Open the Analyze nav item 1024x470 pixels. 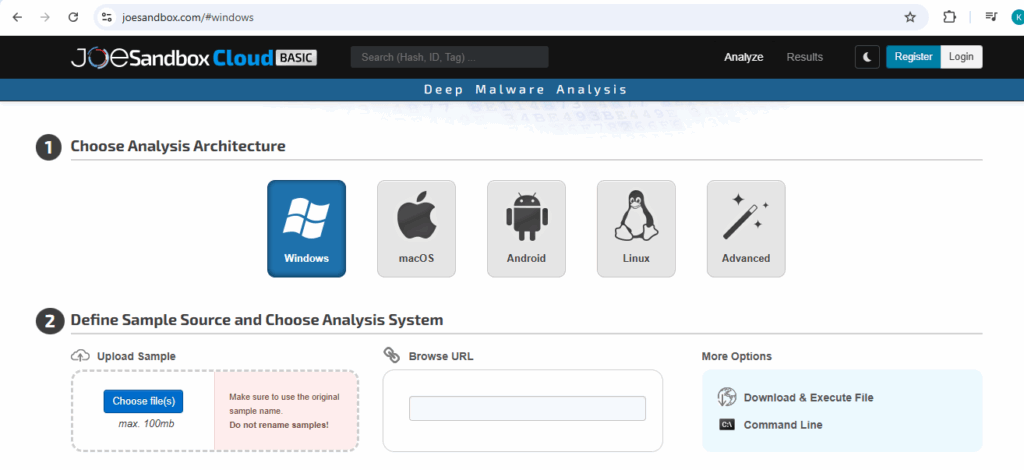[x=743, y=57]
